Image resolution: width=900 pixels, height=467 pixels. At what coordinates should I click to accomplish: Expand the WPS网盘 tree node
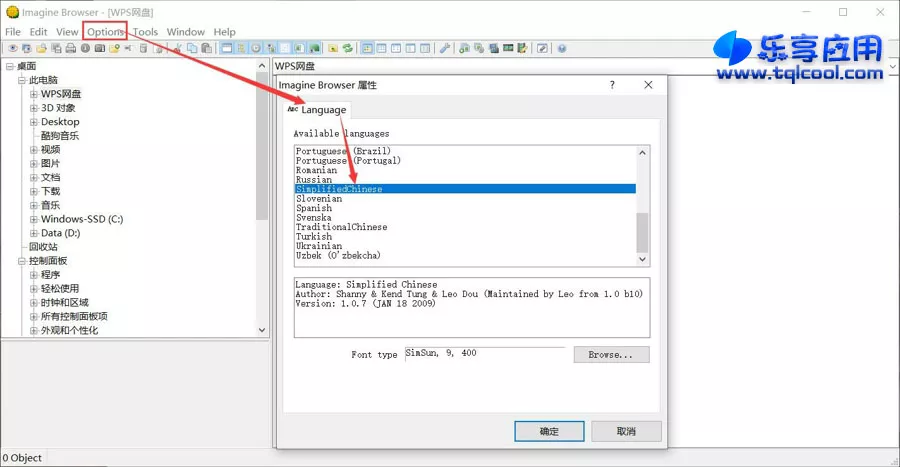tap(33, 94)
